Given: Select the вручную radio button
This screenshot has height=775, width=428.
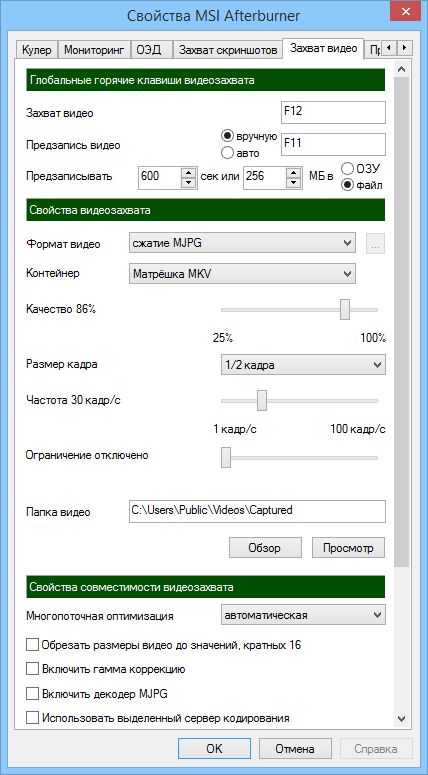Looking at the screenshot, I should click(250, 135).
